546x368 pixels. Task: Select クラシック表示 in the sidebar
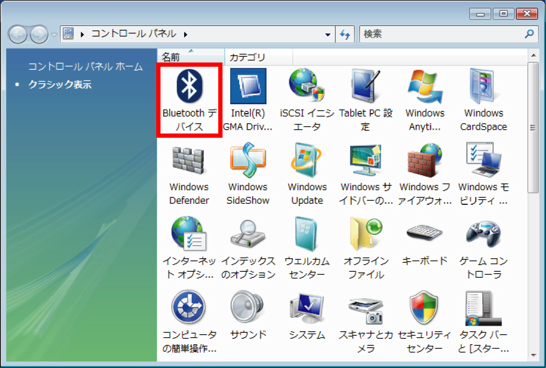tap(60, 84)
